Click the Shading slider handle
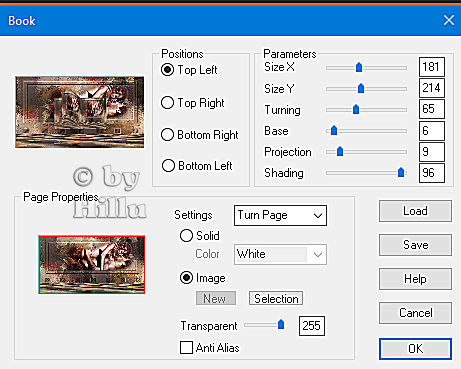This screenshot has height=369, width=461. 401,172
